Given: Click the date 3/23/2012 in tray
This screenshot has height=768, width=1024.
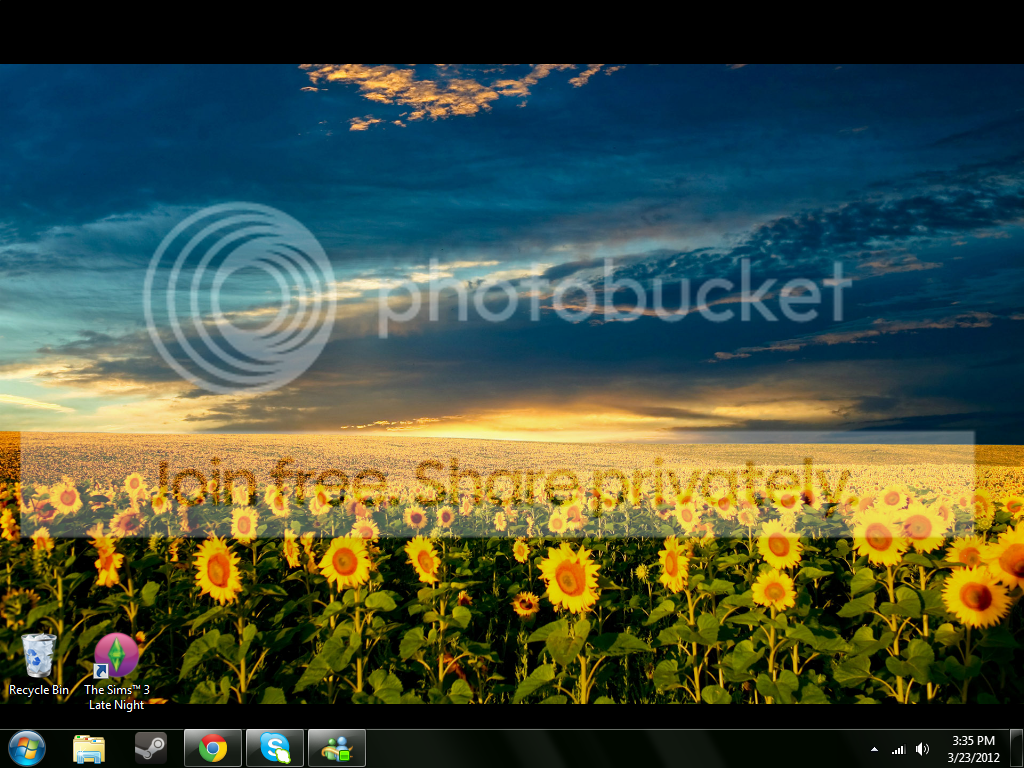Looking at the screenshot, I should point(973,758).
